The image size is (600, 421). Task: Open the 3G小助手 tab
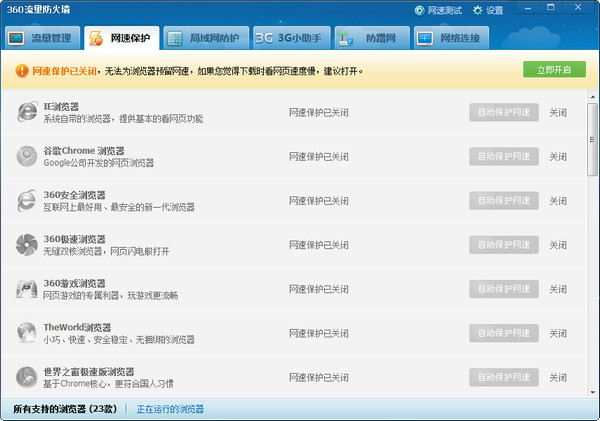[x=292, y=38]
